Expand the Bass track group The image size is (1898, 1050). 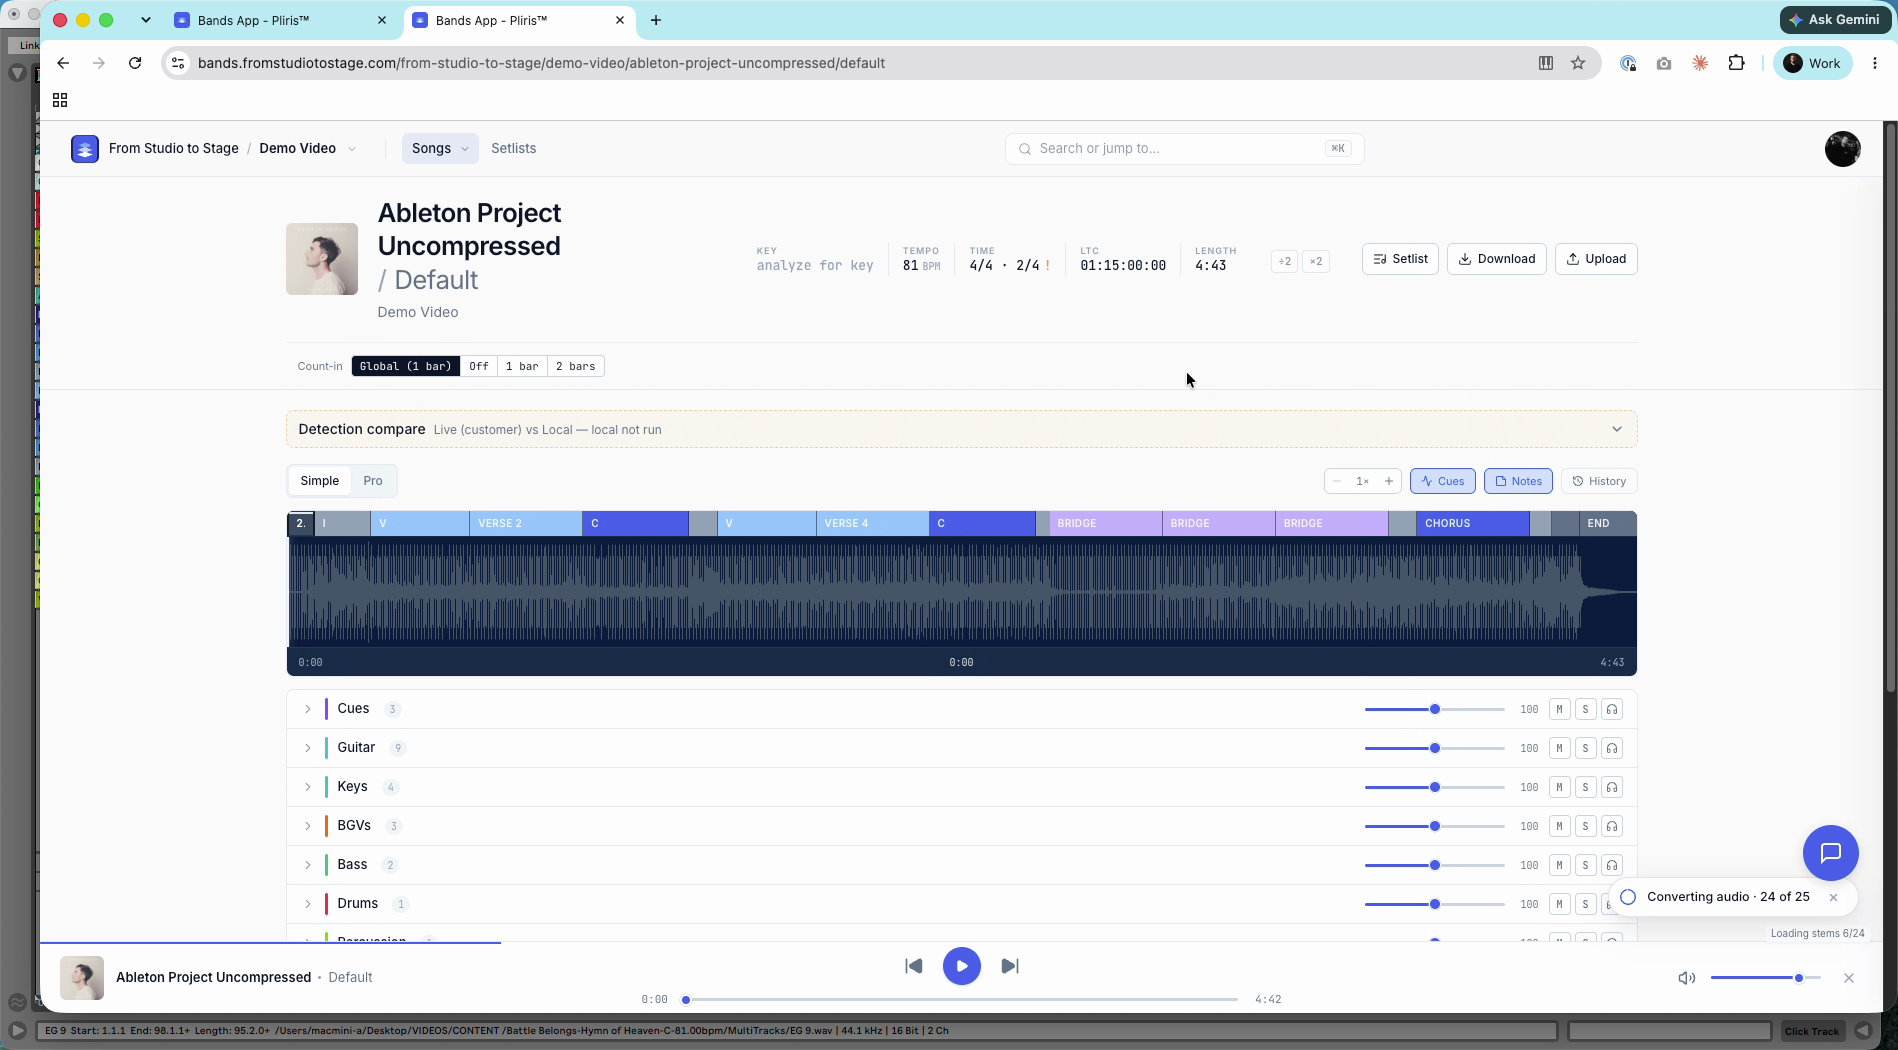[x=308, y=865]
